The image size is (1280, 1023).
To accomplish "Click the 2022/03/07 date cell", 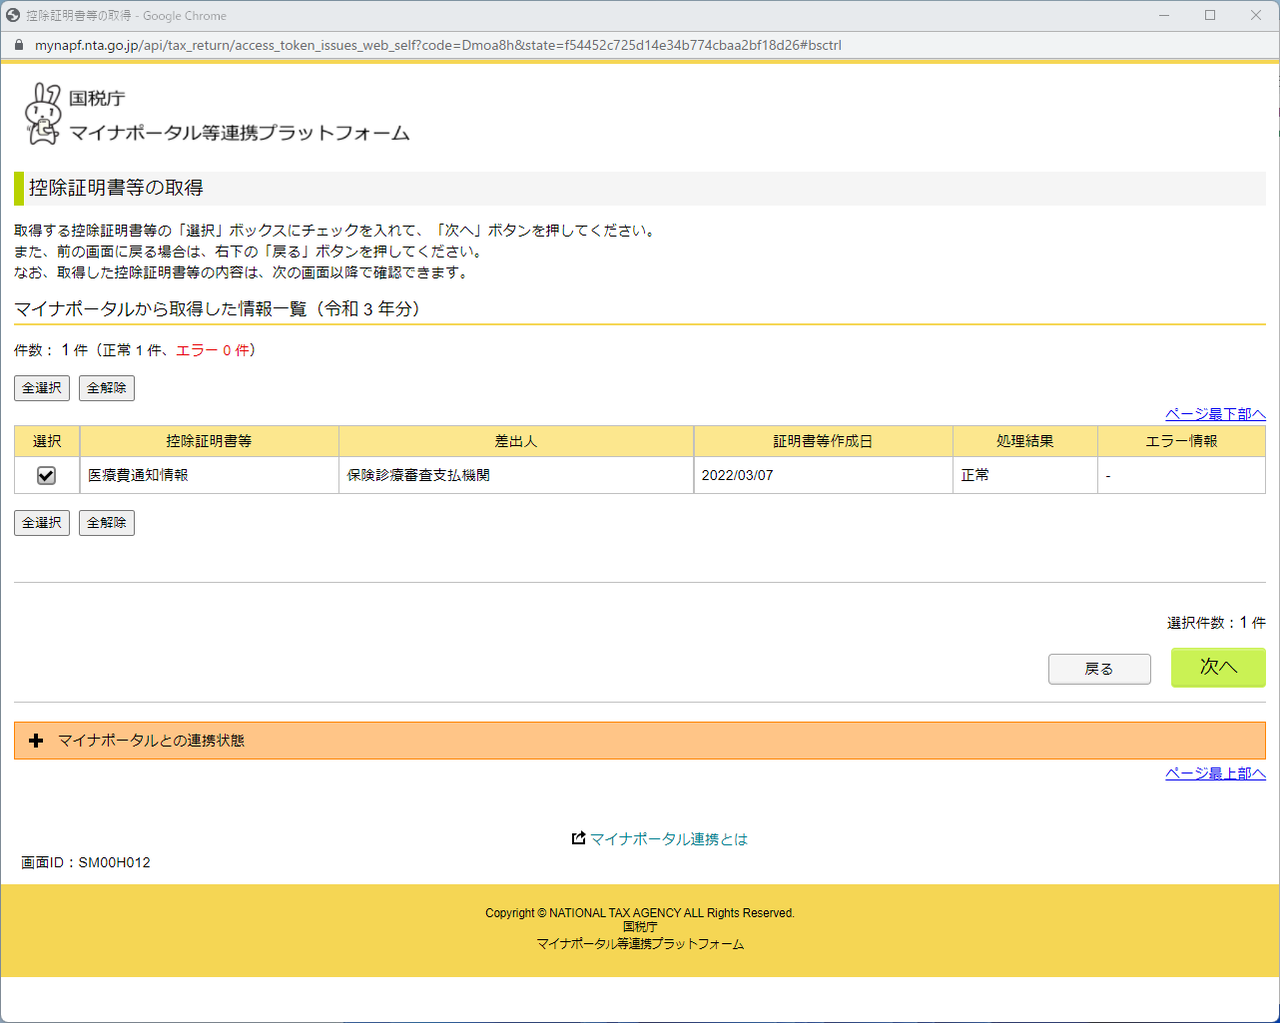I will [823, 475].
